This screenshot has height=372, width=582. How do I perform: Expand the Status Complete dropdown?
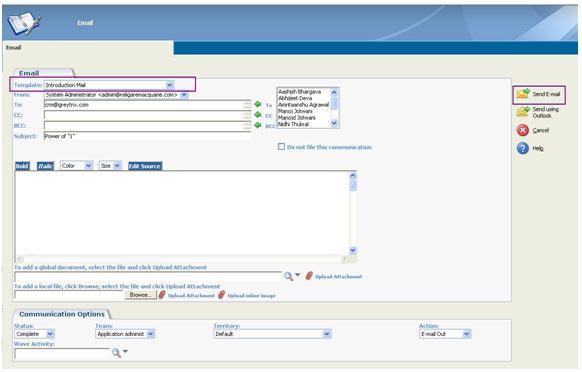click(35, 334)
